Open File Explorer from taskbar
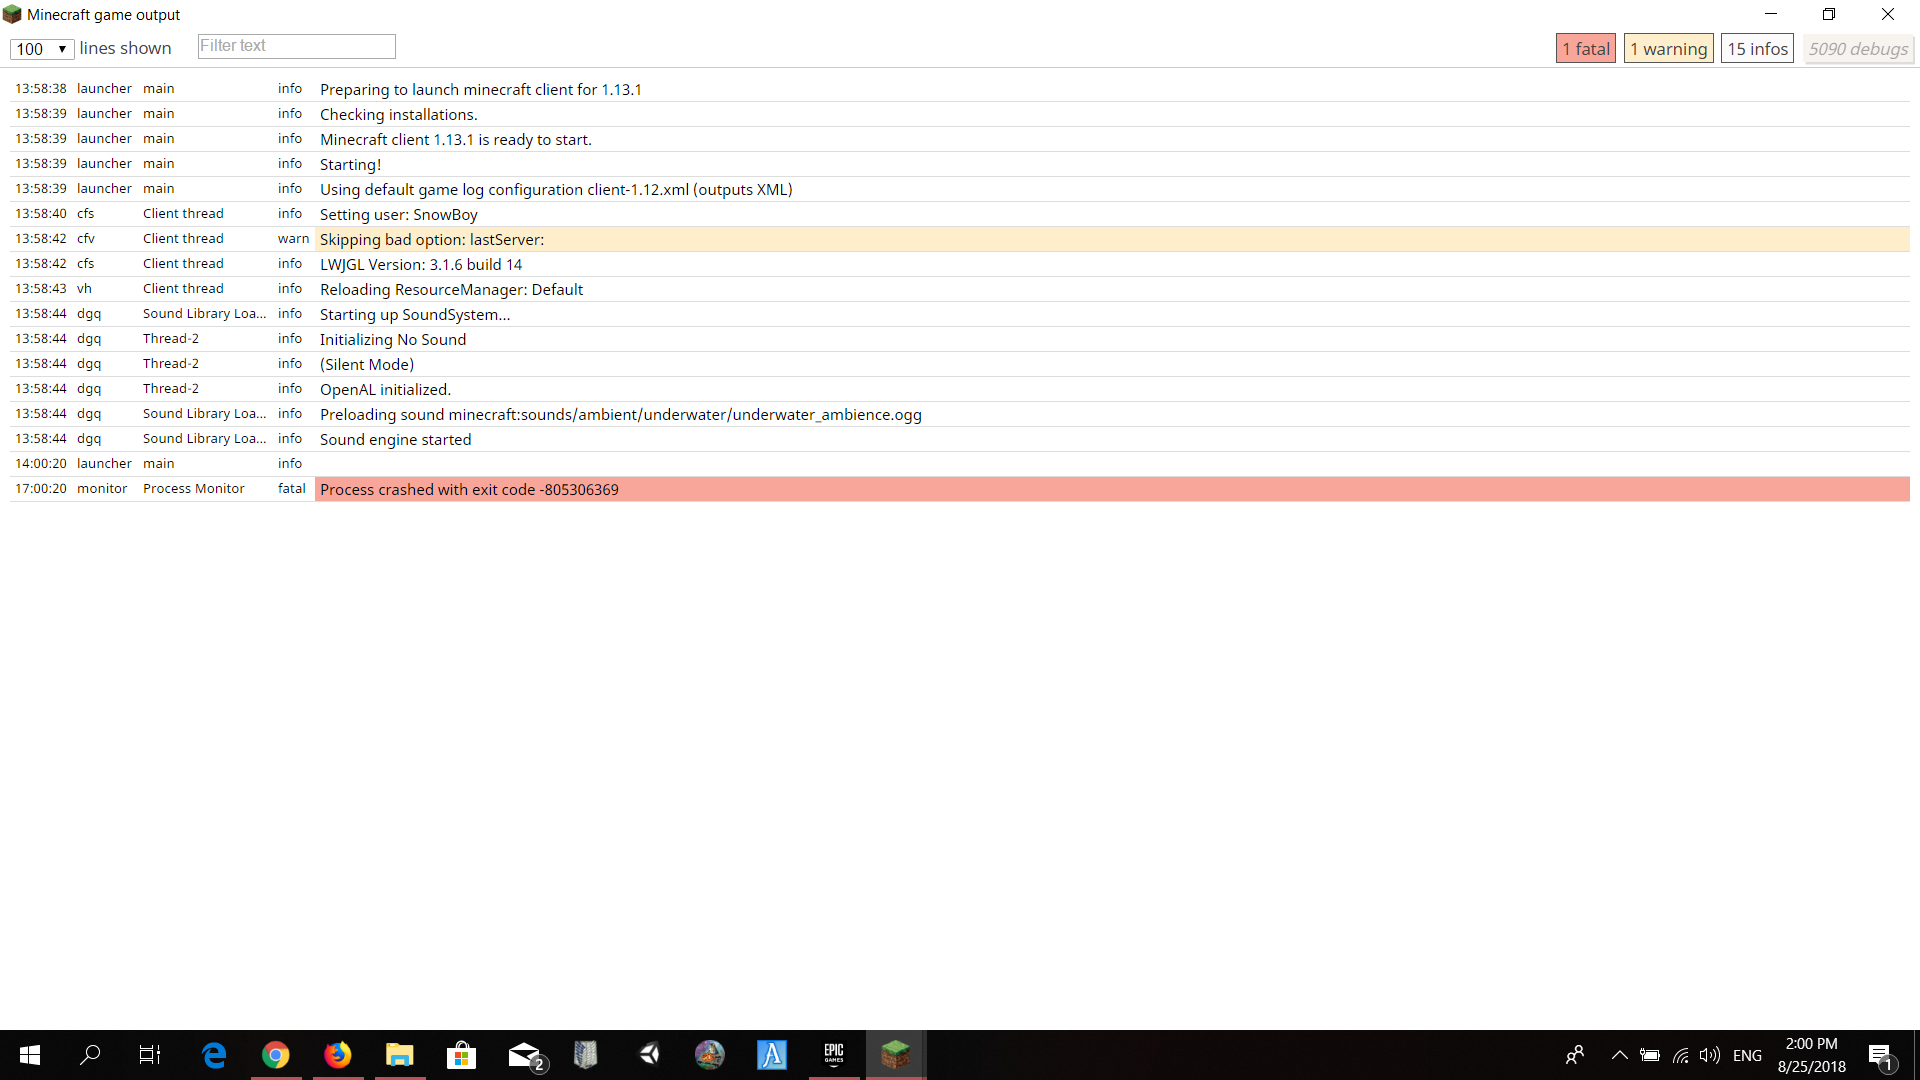Viewport: 1920px width, 1080px height. [400, 1054]
